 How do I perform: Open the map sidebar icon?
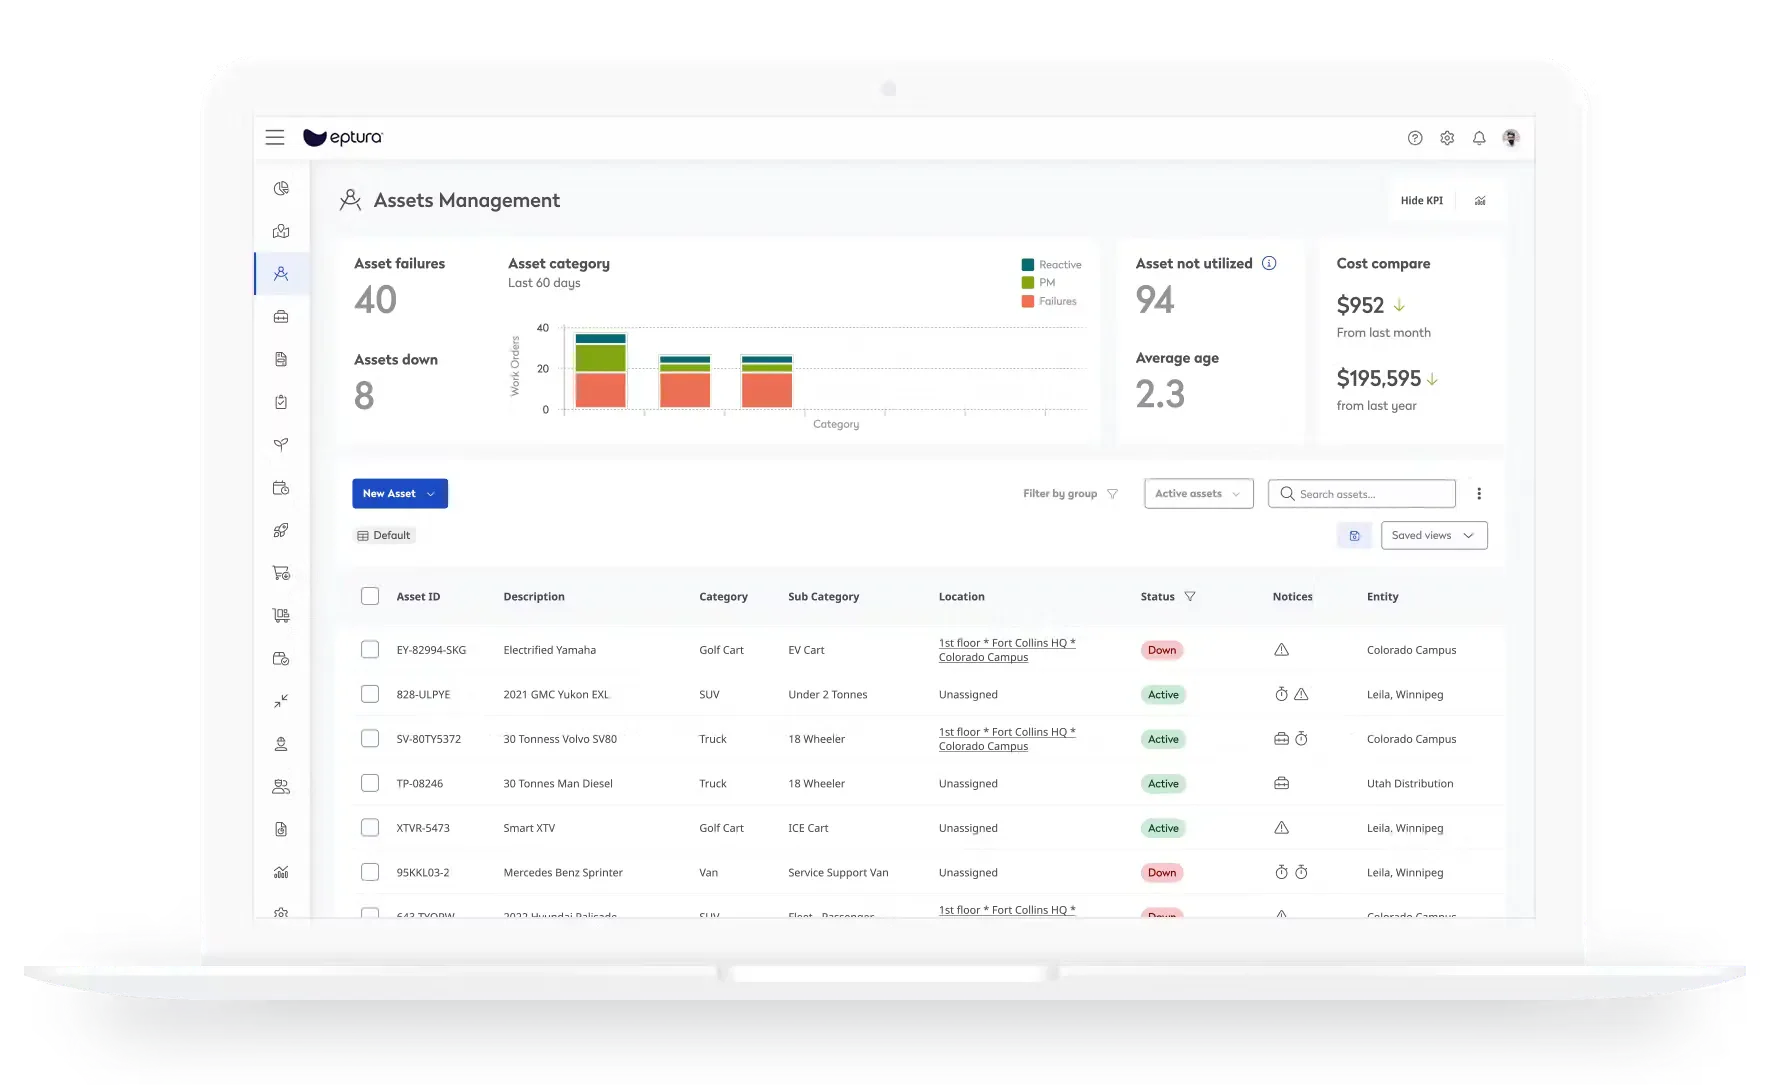tap(281, 231)
